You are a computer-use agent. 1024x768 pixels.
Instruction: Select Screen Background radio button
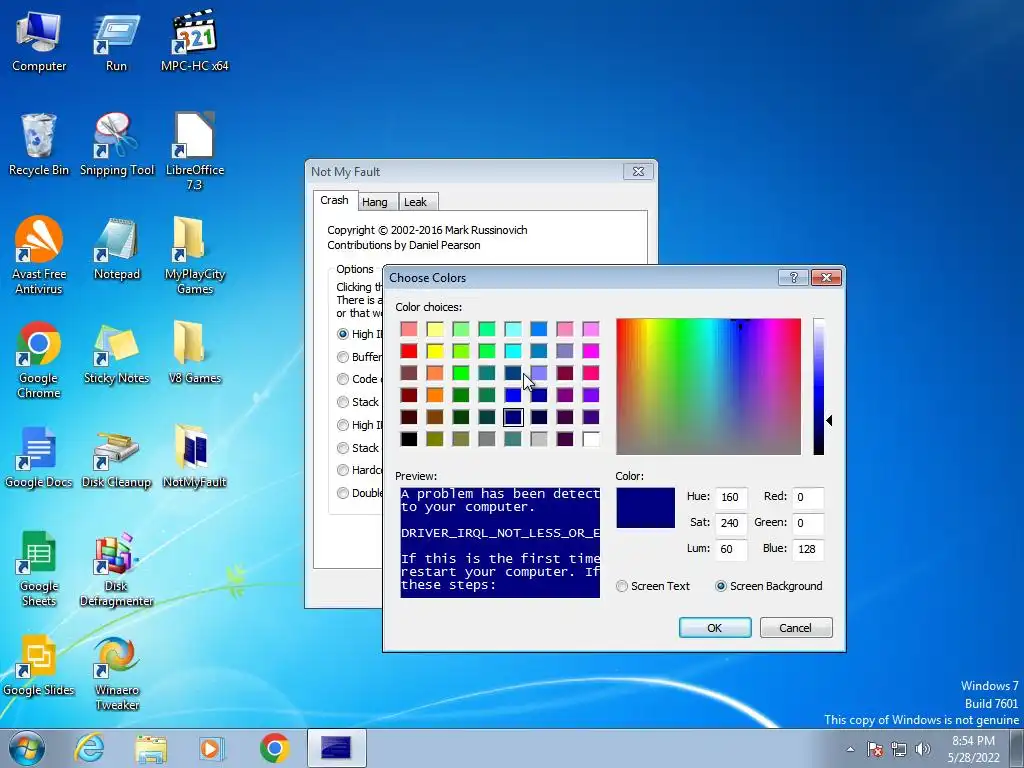coord(769,586)
